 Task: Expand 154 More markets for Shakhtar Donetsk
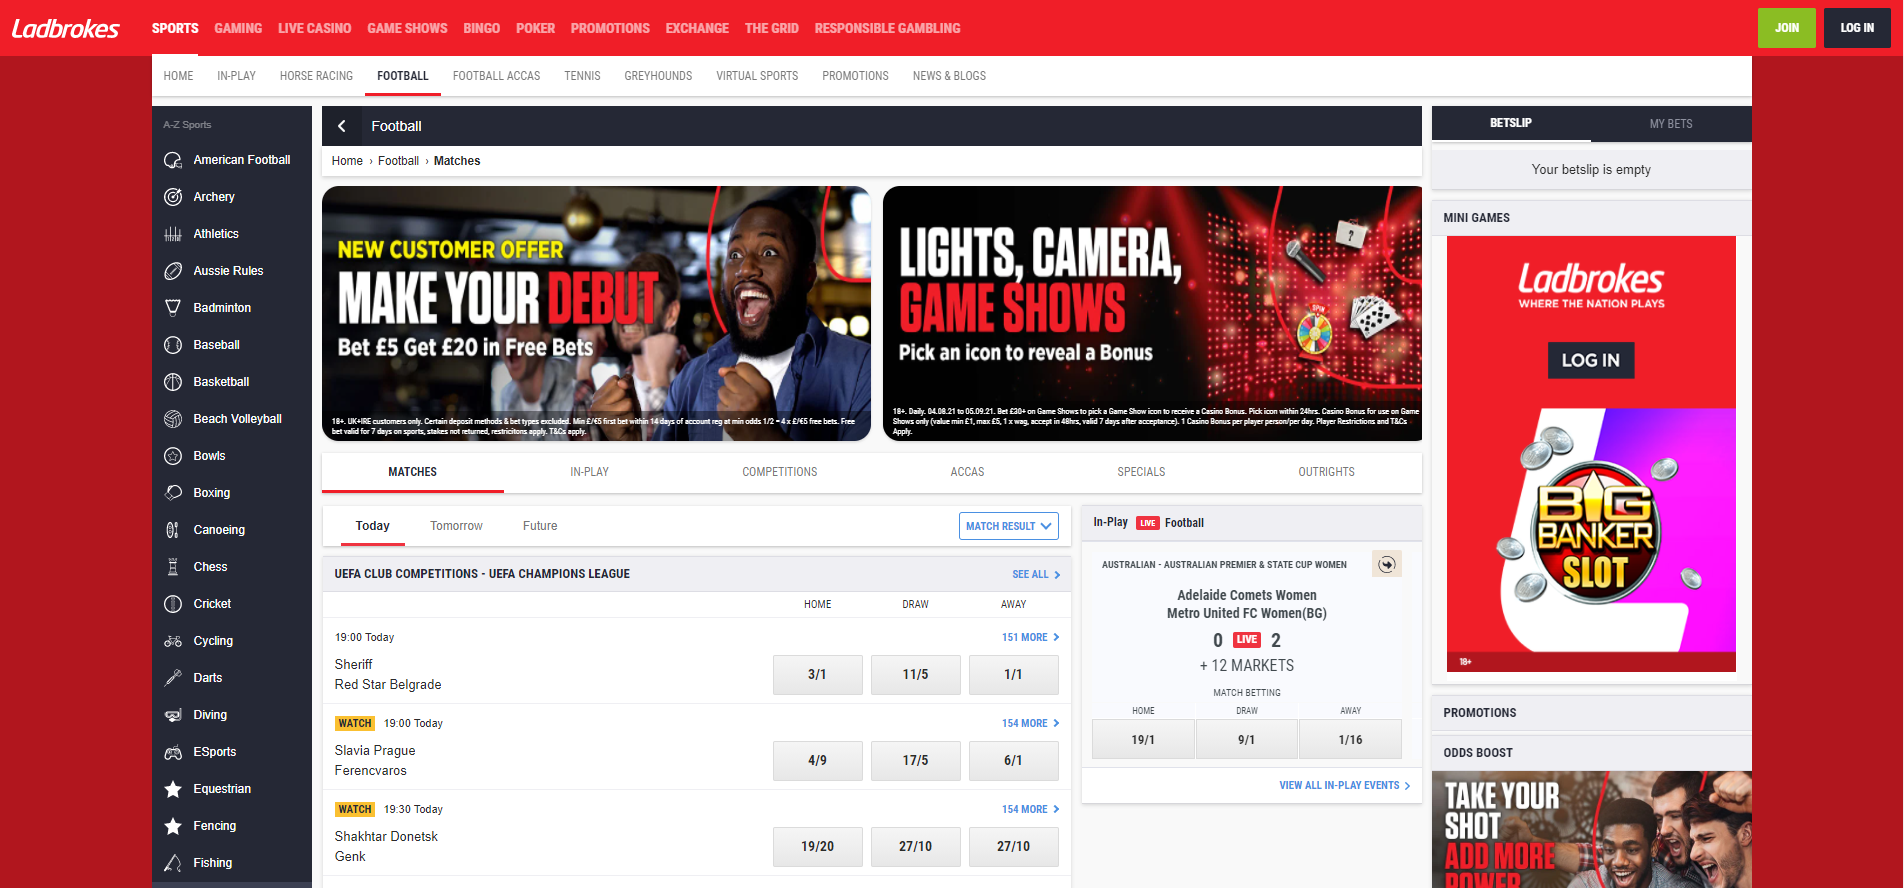(1030, 809)
